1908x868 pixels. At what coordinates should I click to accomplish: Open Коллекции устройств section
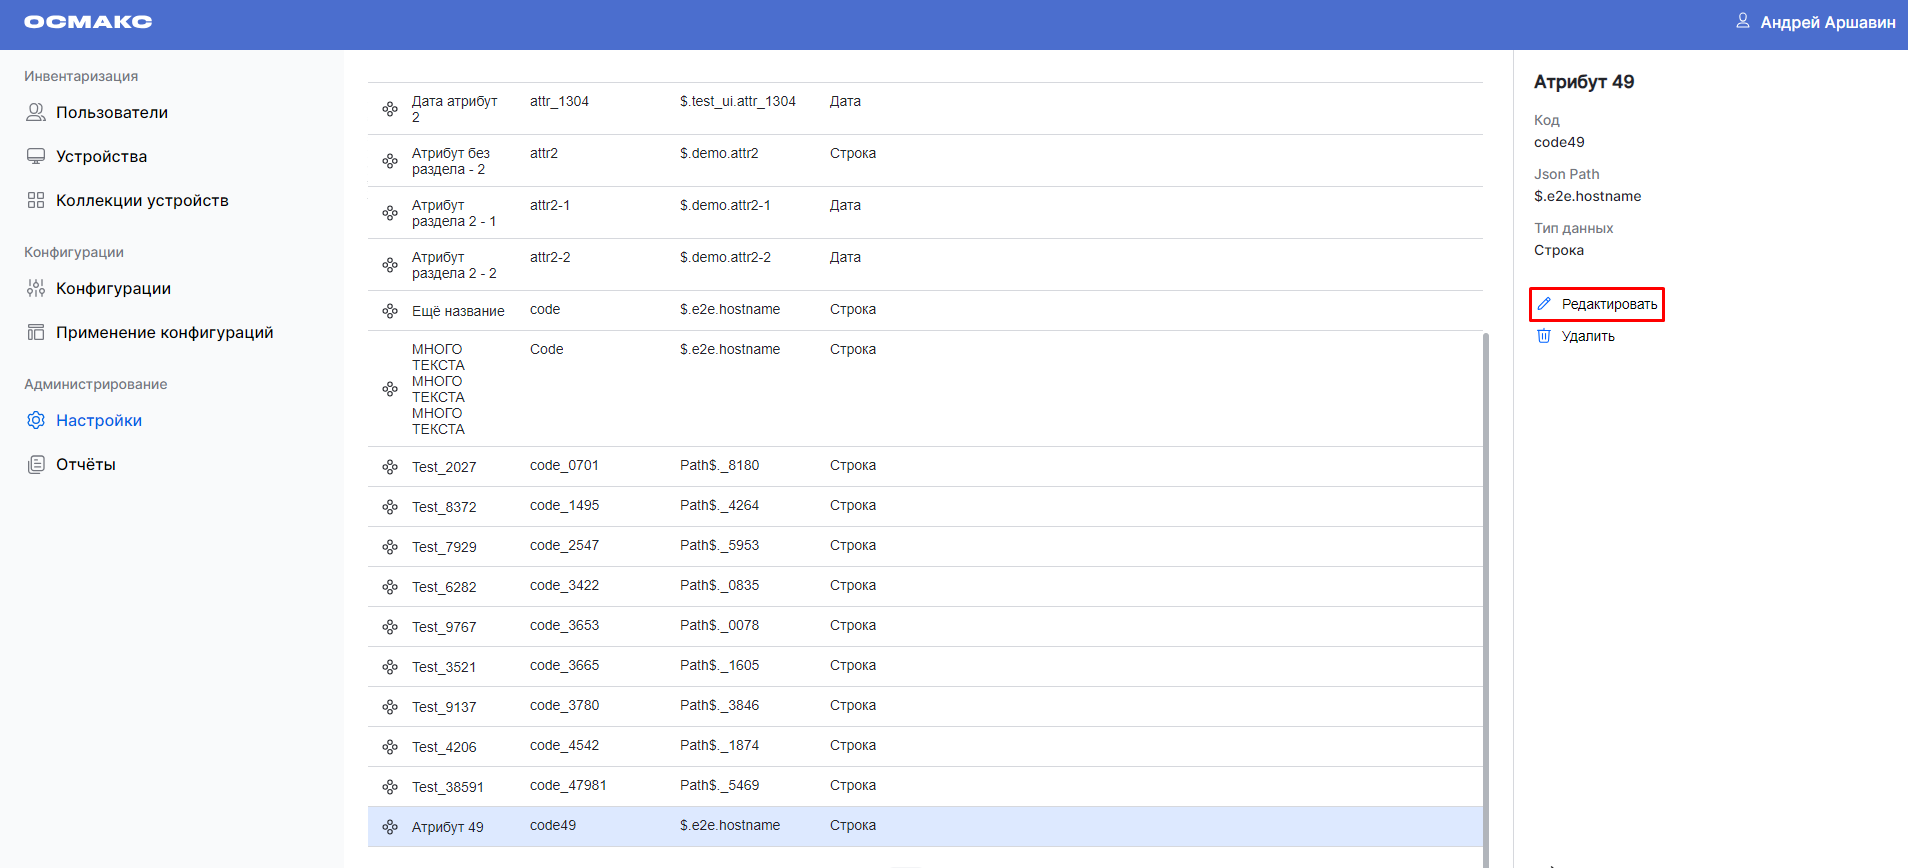click(x=142, y=200)
